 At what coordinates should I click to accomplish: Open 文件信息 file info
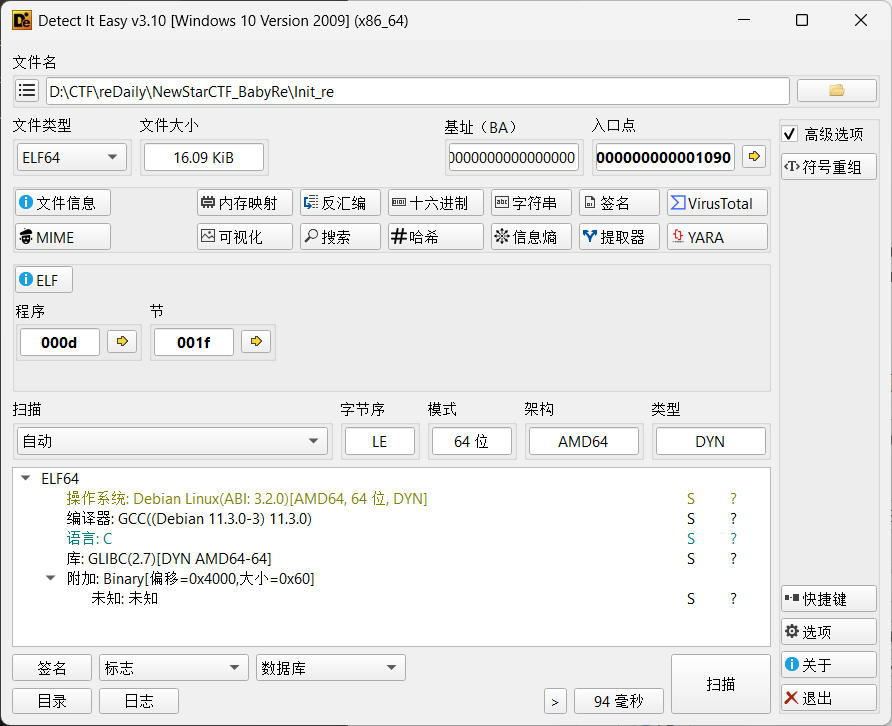[x=63, y=203]
